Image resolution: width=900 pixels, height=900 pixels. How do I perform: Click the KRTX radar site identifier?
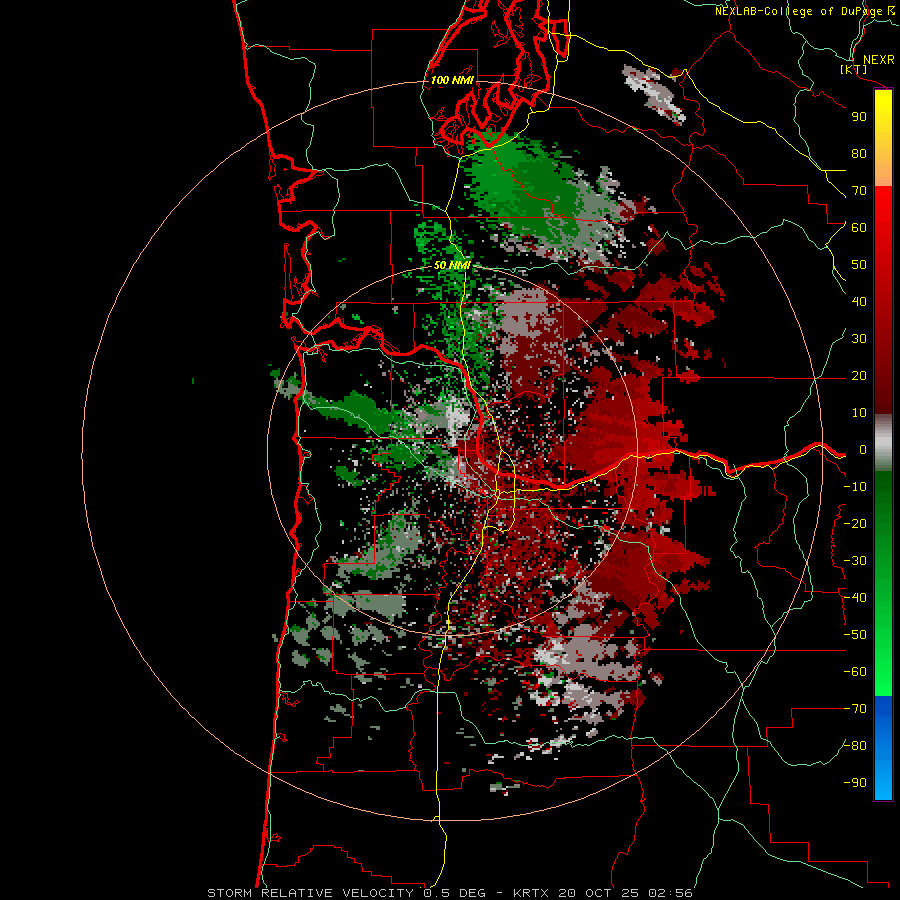pos(531,893)
